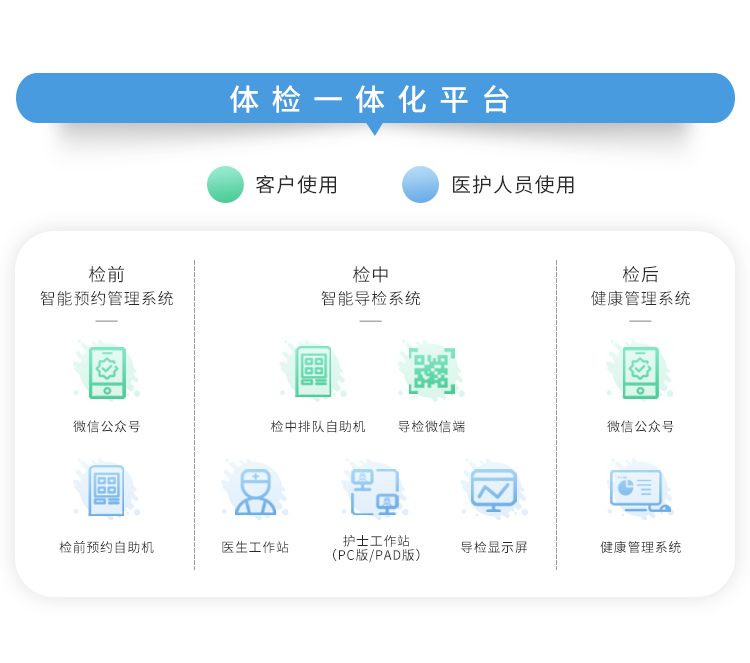Click the 微信公众号 phone icon under 检后
Screen dimensions: 750x663
[640, 372]
